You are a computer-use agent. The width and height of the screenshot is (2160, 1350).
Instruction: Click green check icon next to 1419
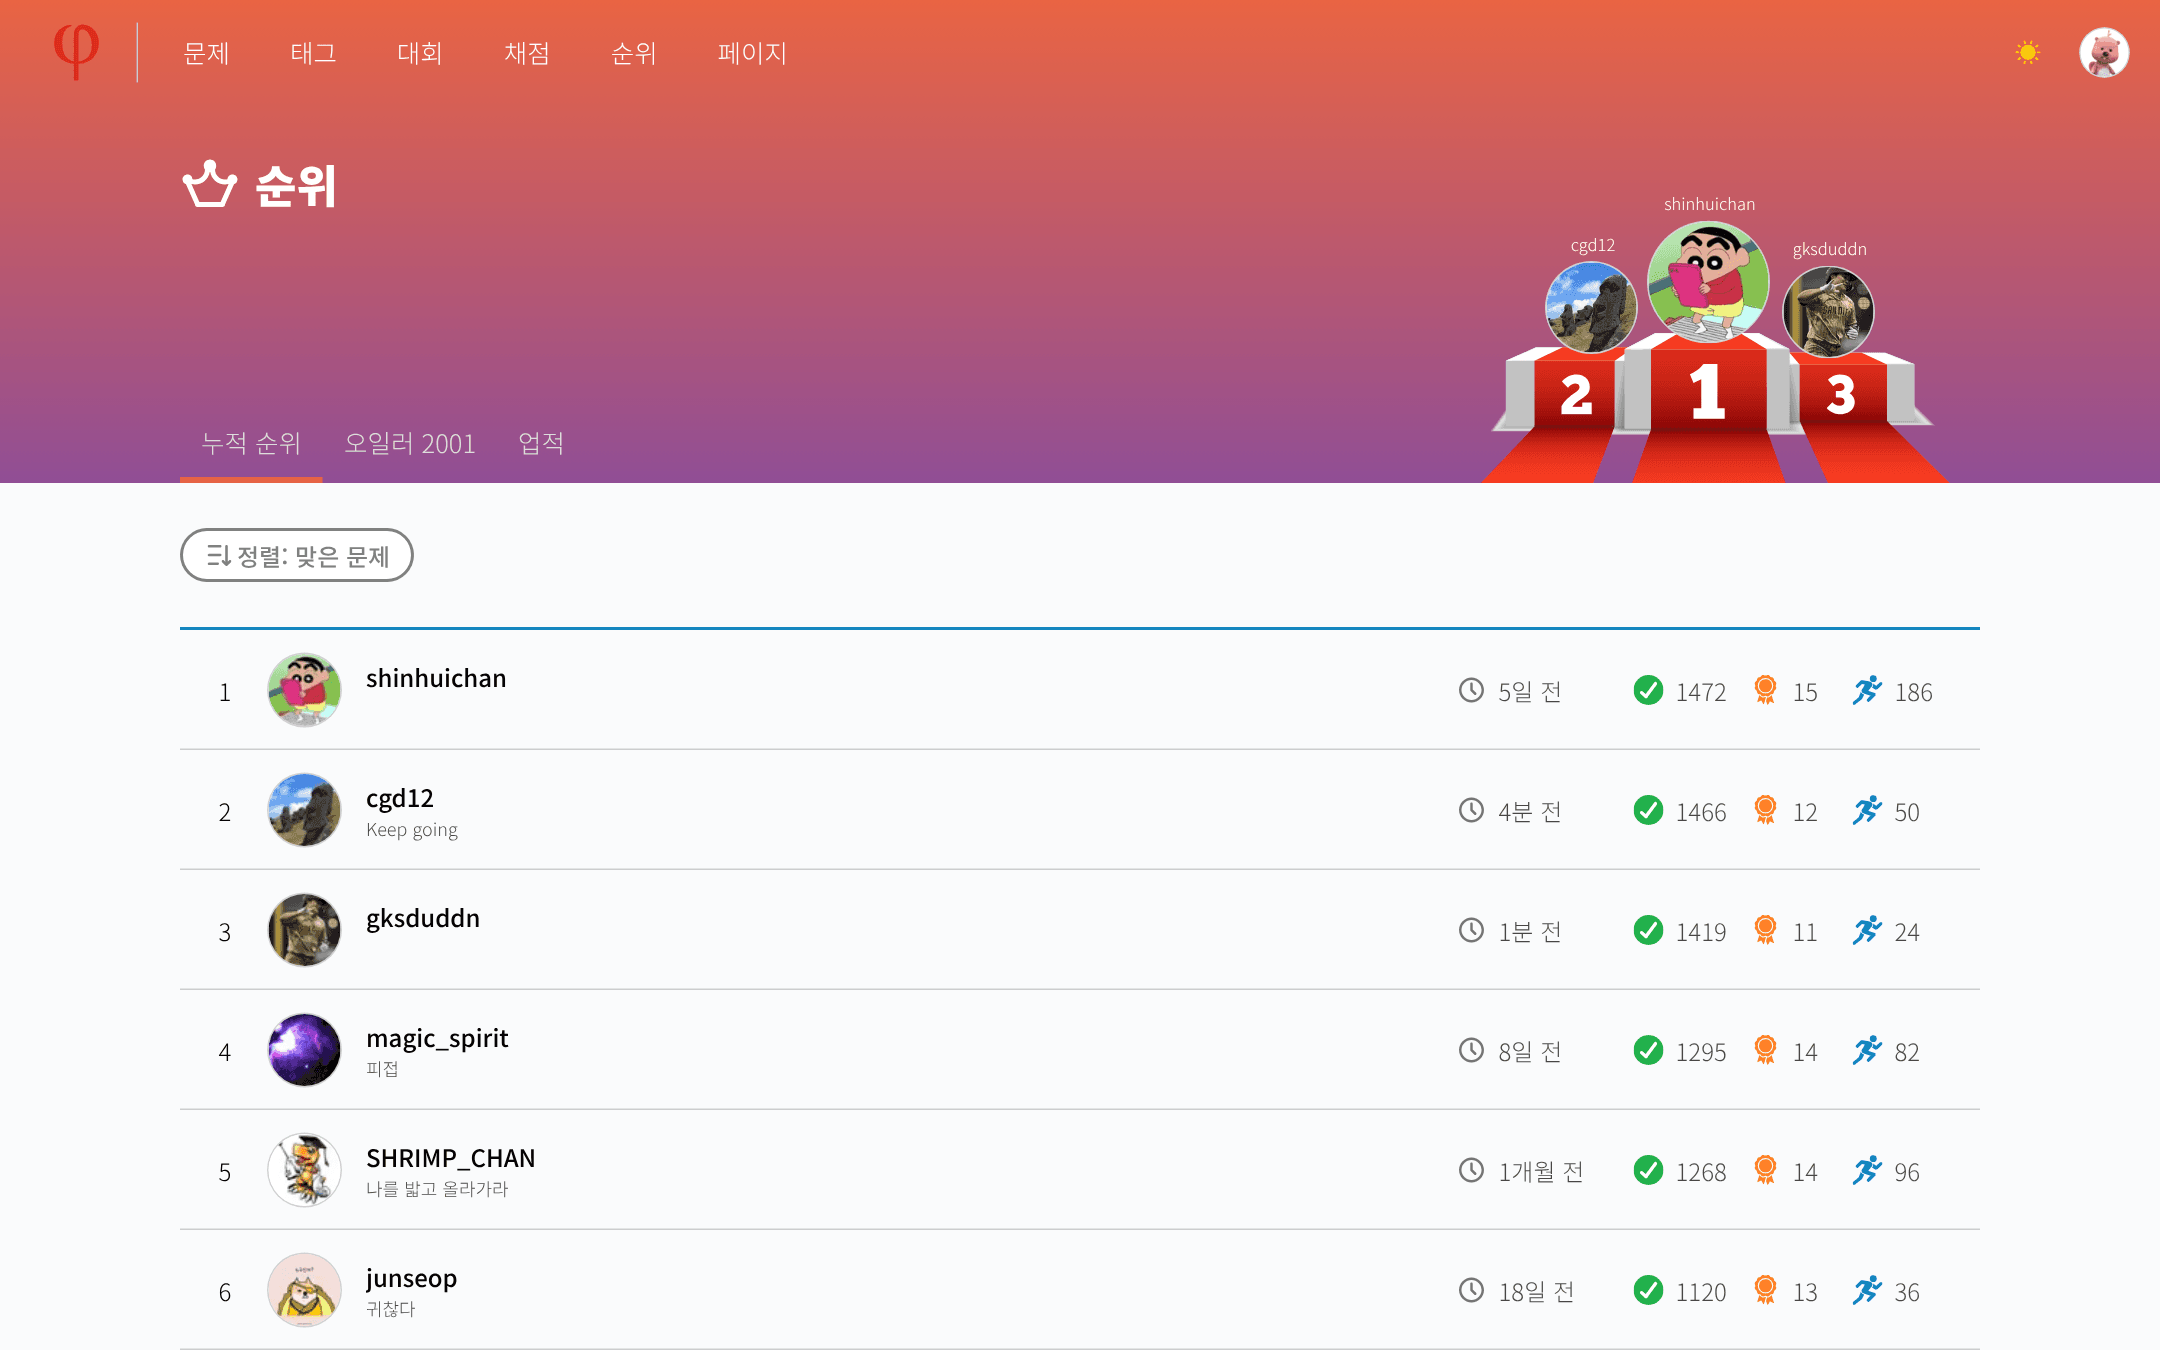tap(1648, 930)
